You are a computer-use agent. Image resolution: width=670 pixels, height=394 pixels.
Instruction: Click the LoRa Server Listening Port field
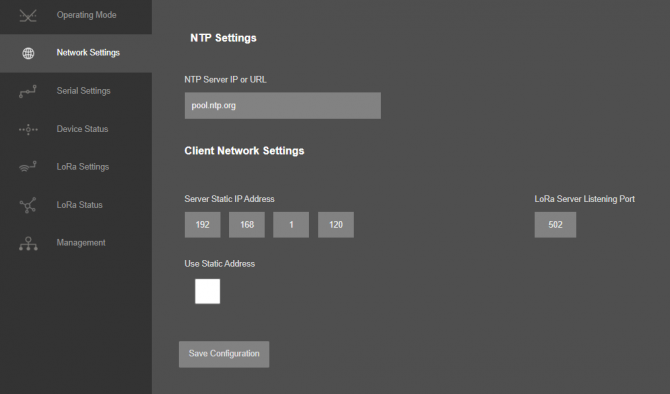click(x=555, y=225)
